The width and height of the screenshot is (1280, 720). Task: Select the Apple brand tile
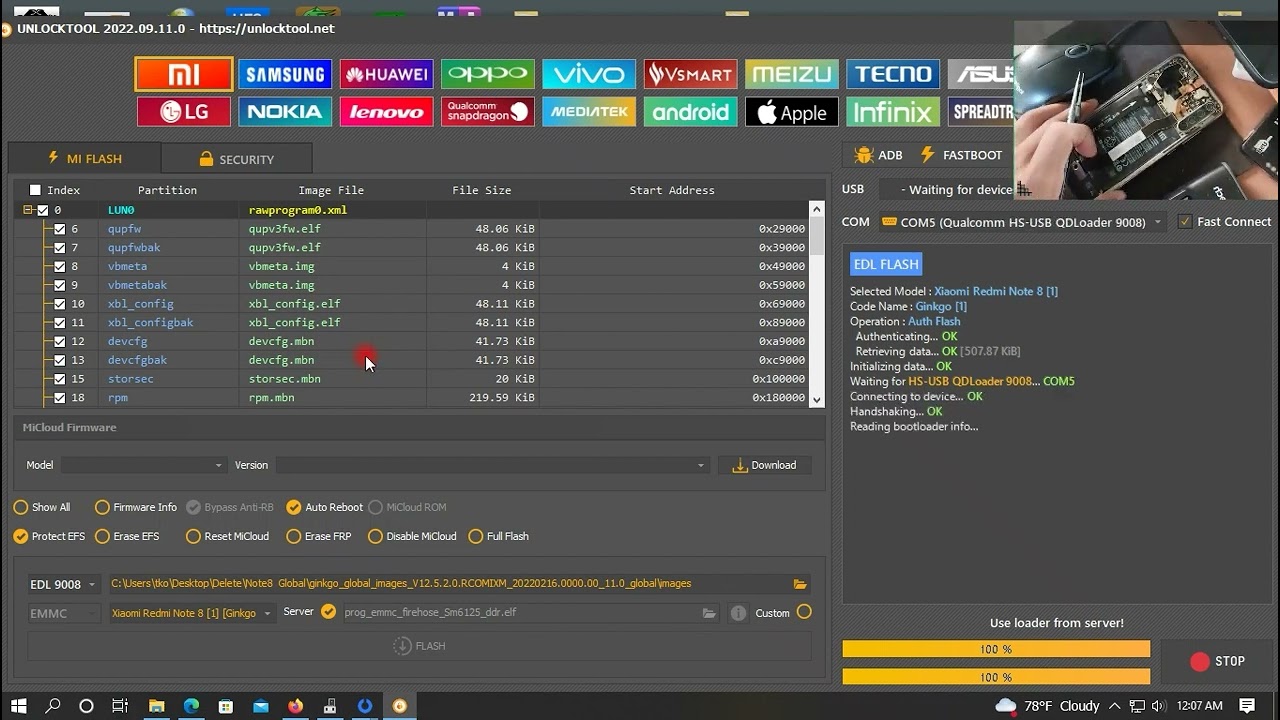pyautogui.click(x=791, y=112)
